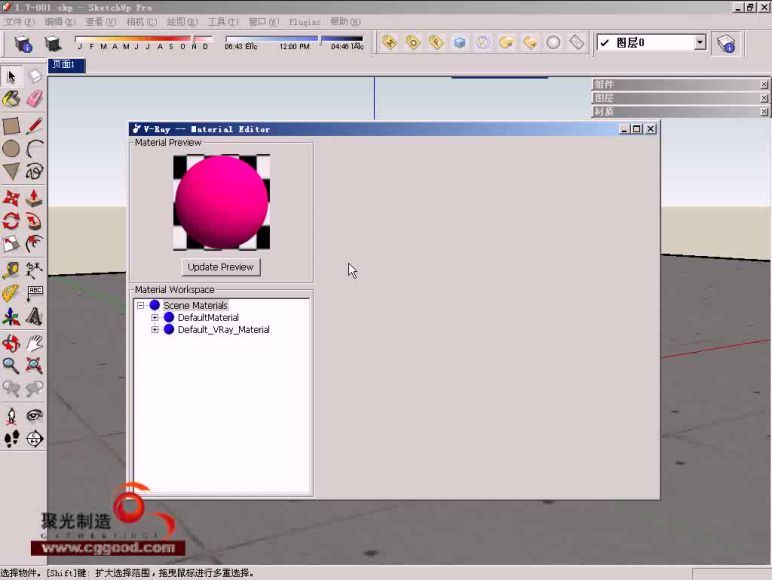Toggle the shadow settings box icon
The image size is (772, 580).
pyautogui.click(x=23, y=44)
